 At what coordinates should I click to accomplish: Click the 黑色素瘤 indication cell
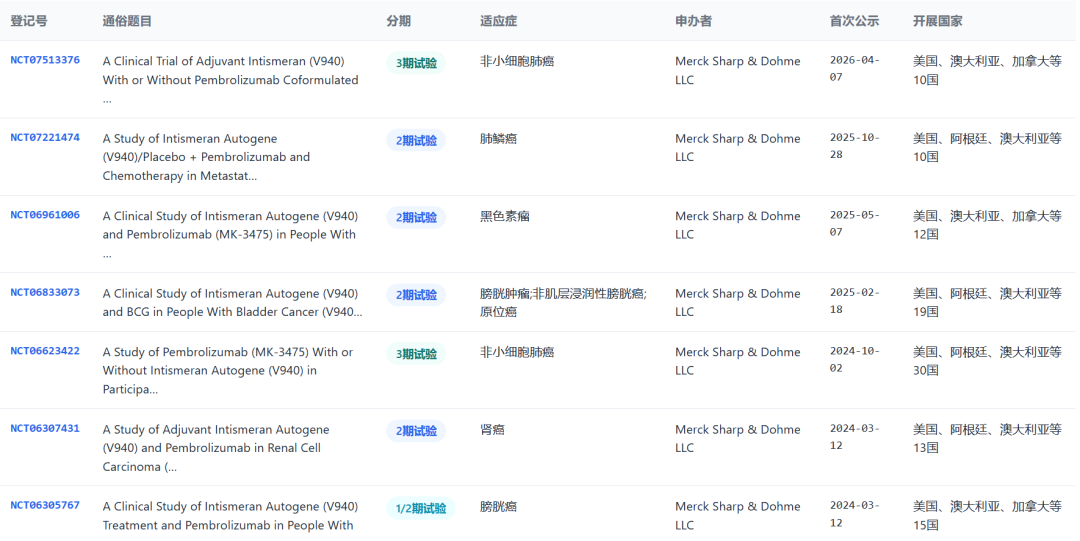point(504,216)
